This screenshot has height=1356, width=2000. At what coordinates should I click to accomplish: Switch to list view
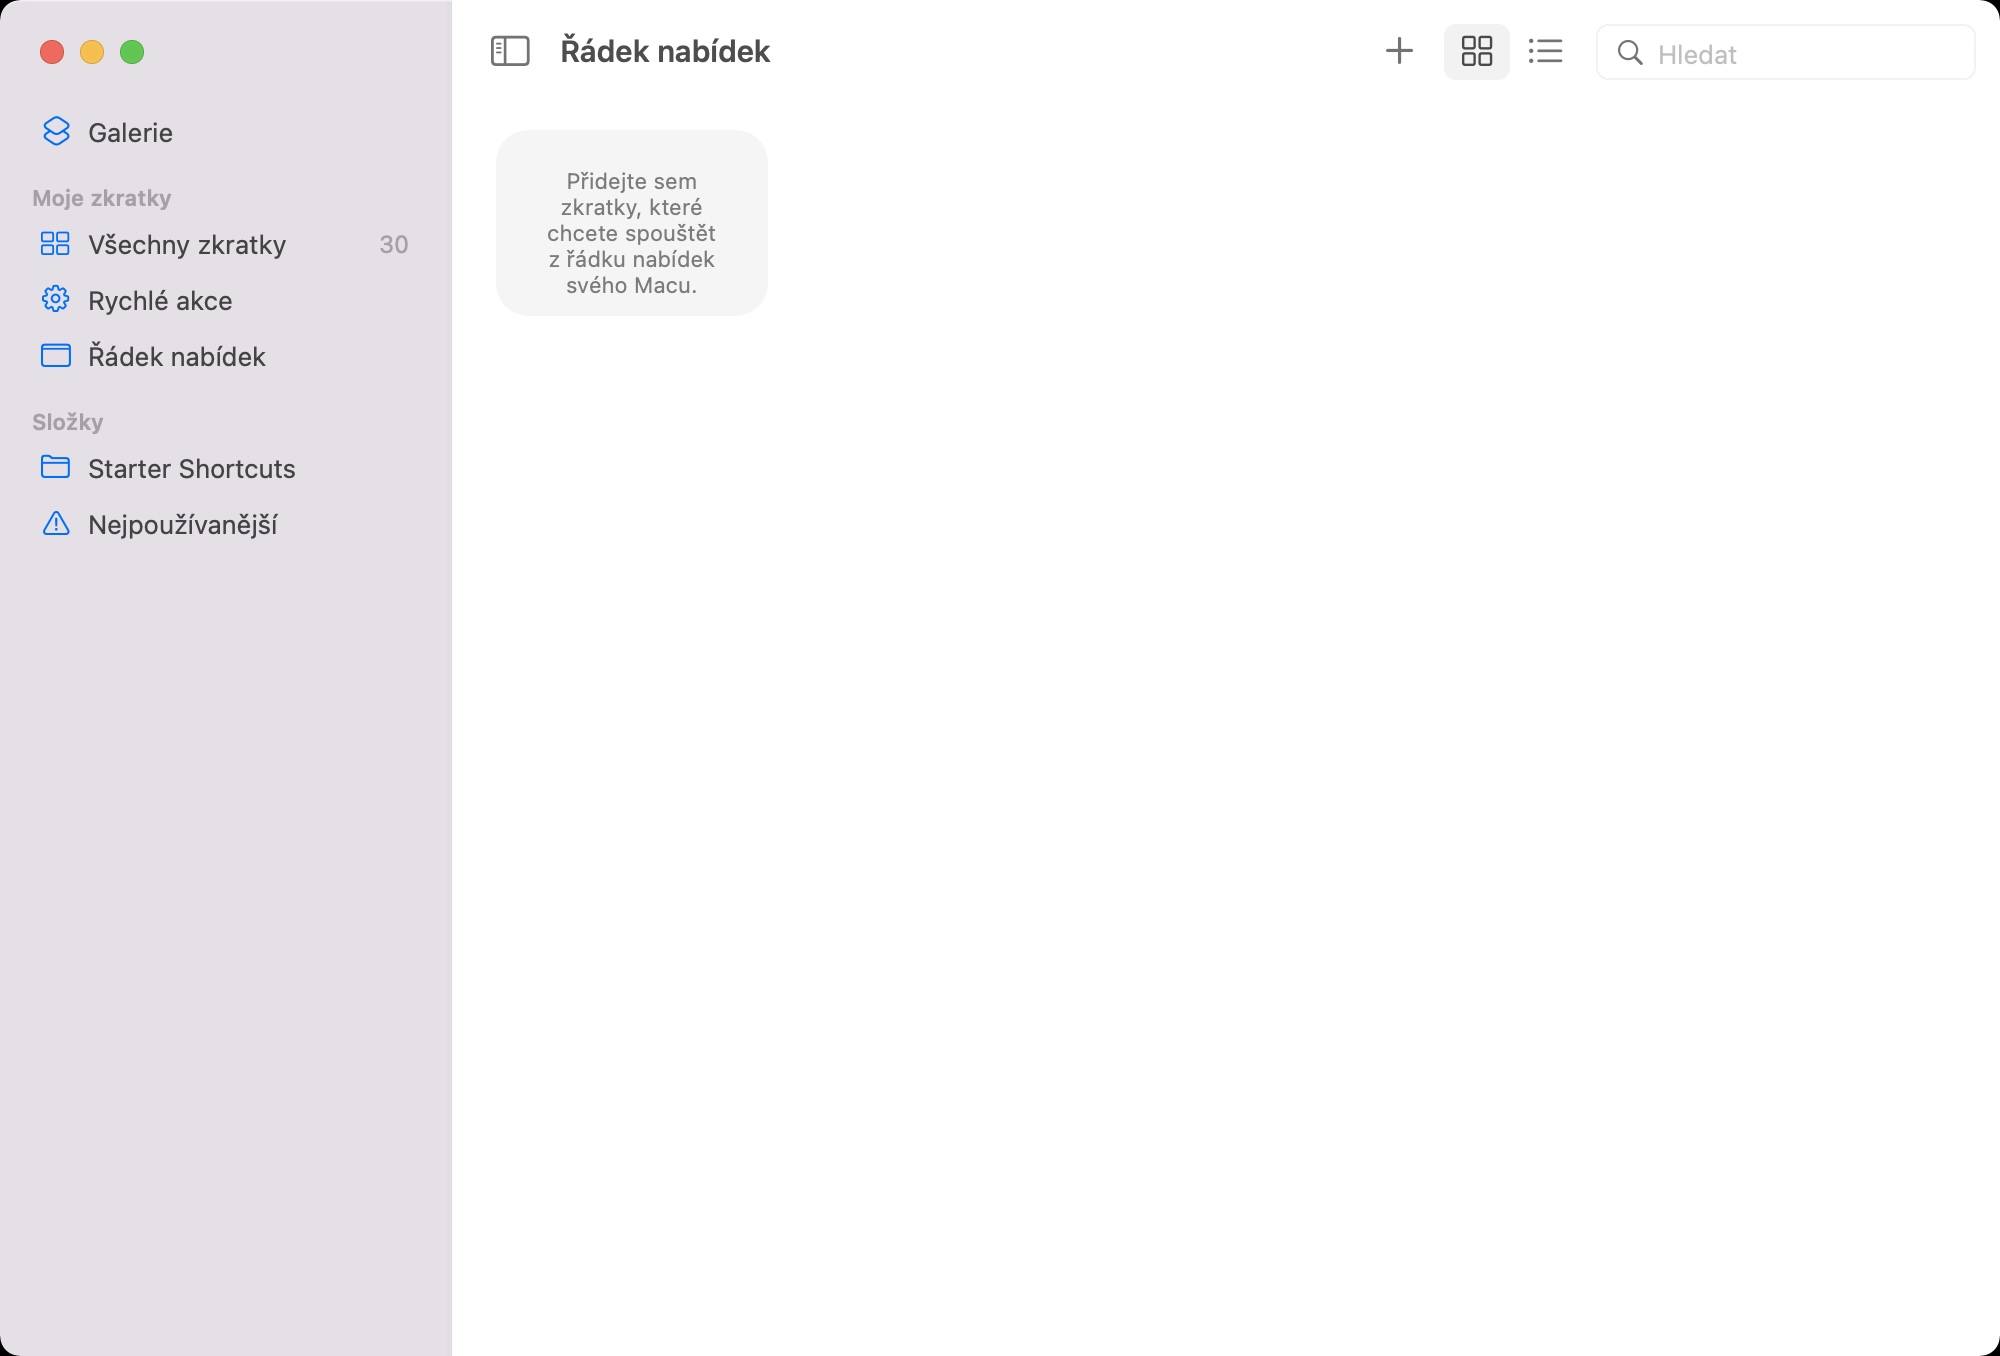[x=1545, y=51]
